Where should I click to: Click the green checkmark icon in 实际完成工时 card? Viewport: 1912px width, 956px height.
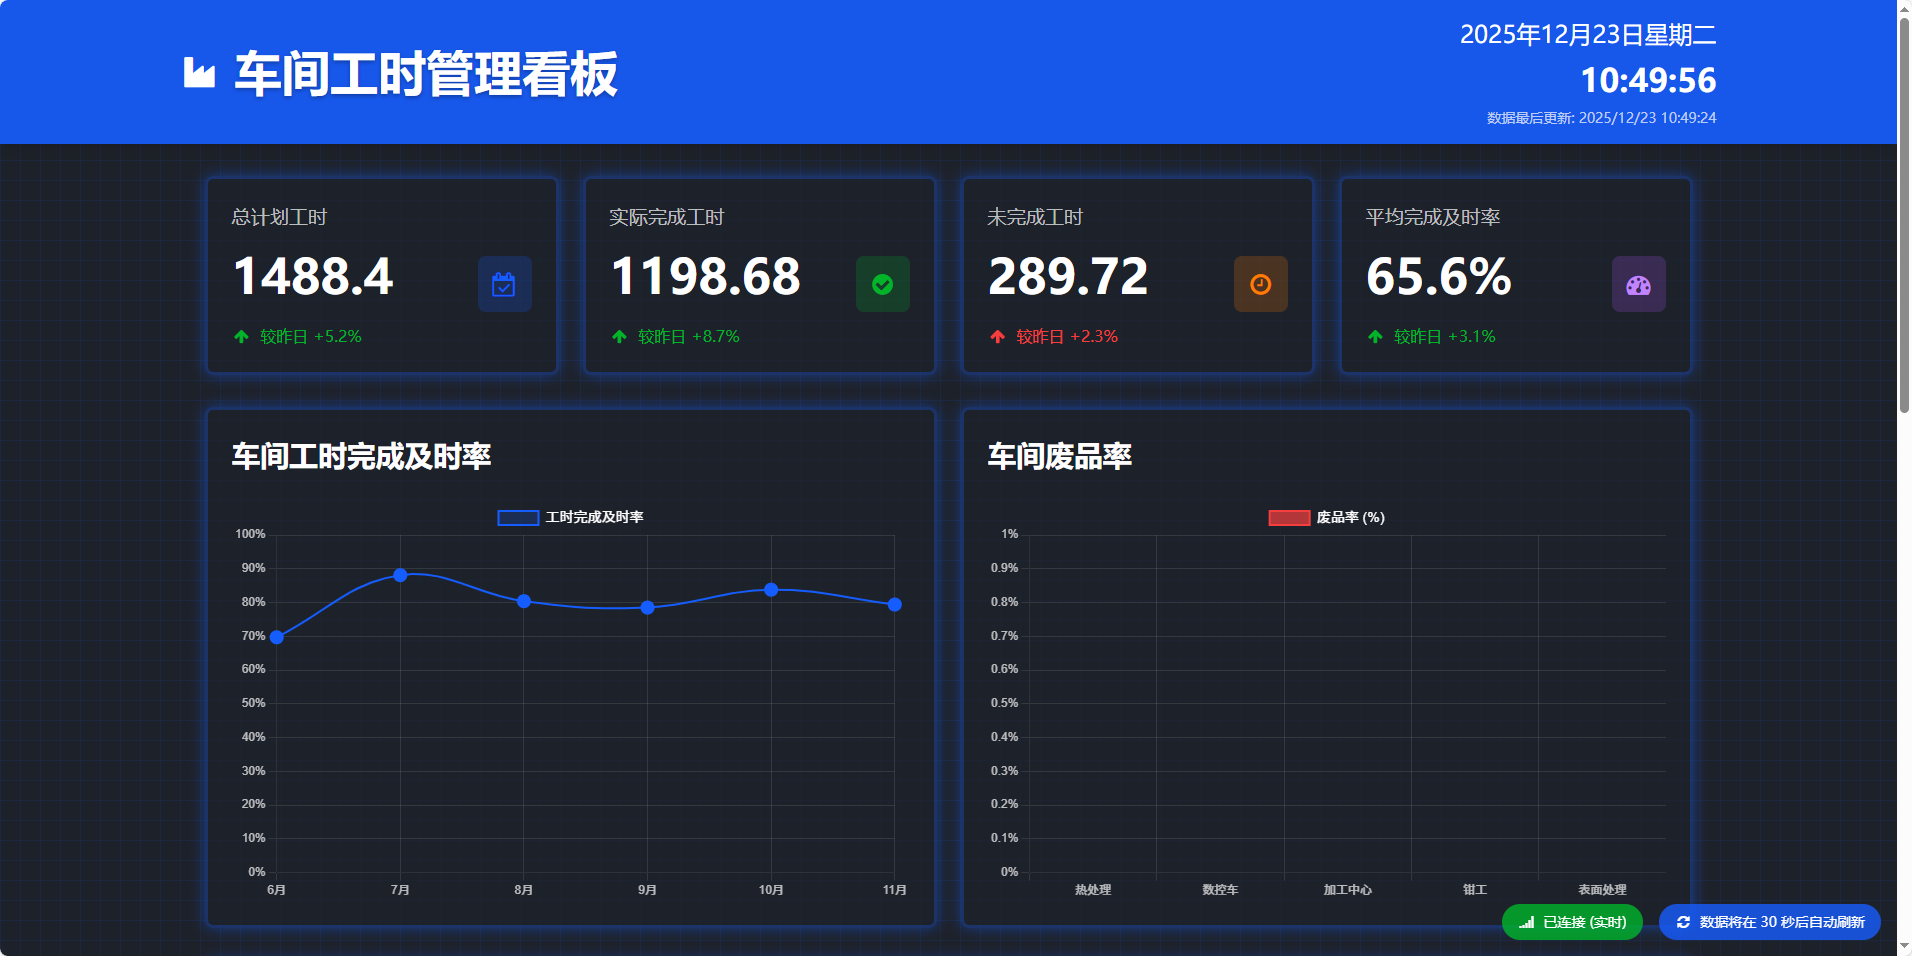point(882,285)
